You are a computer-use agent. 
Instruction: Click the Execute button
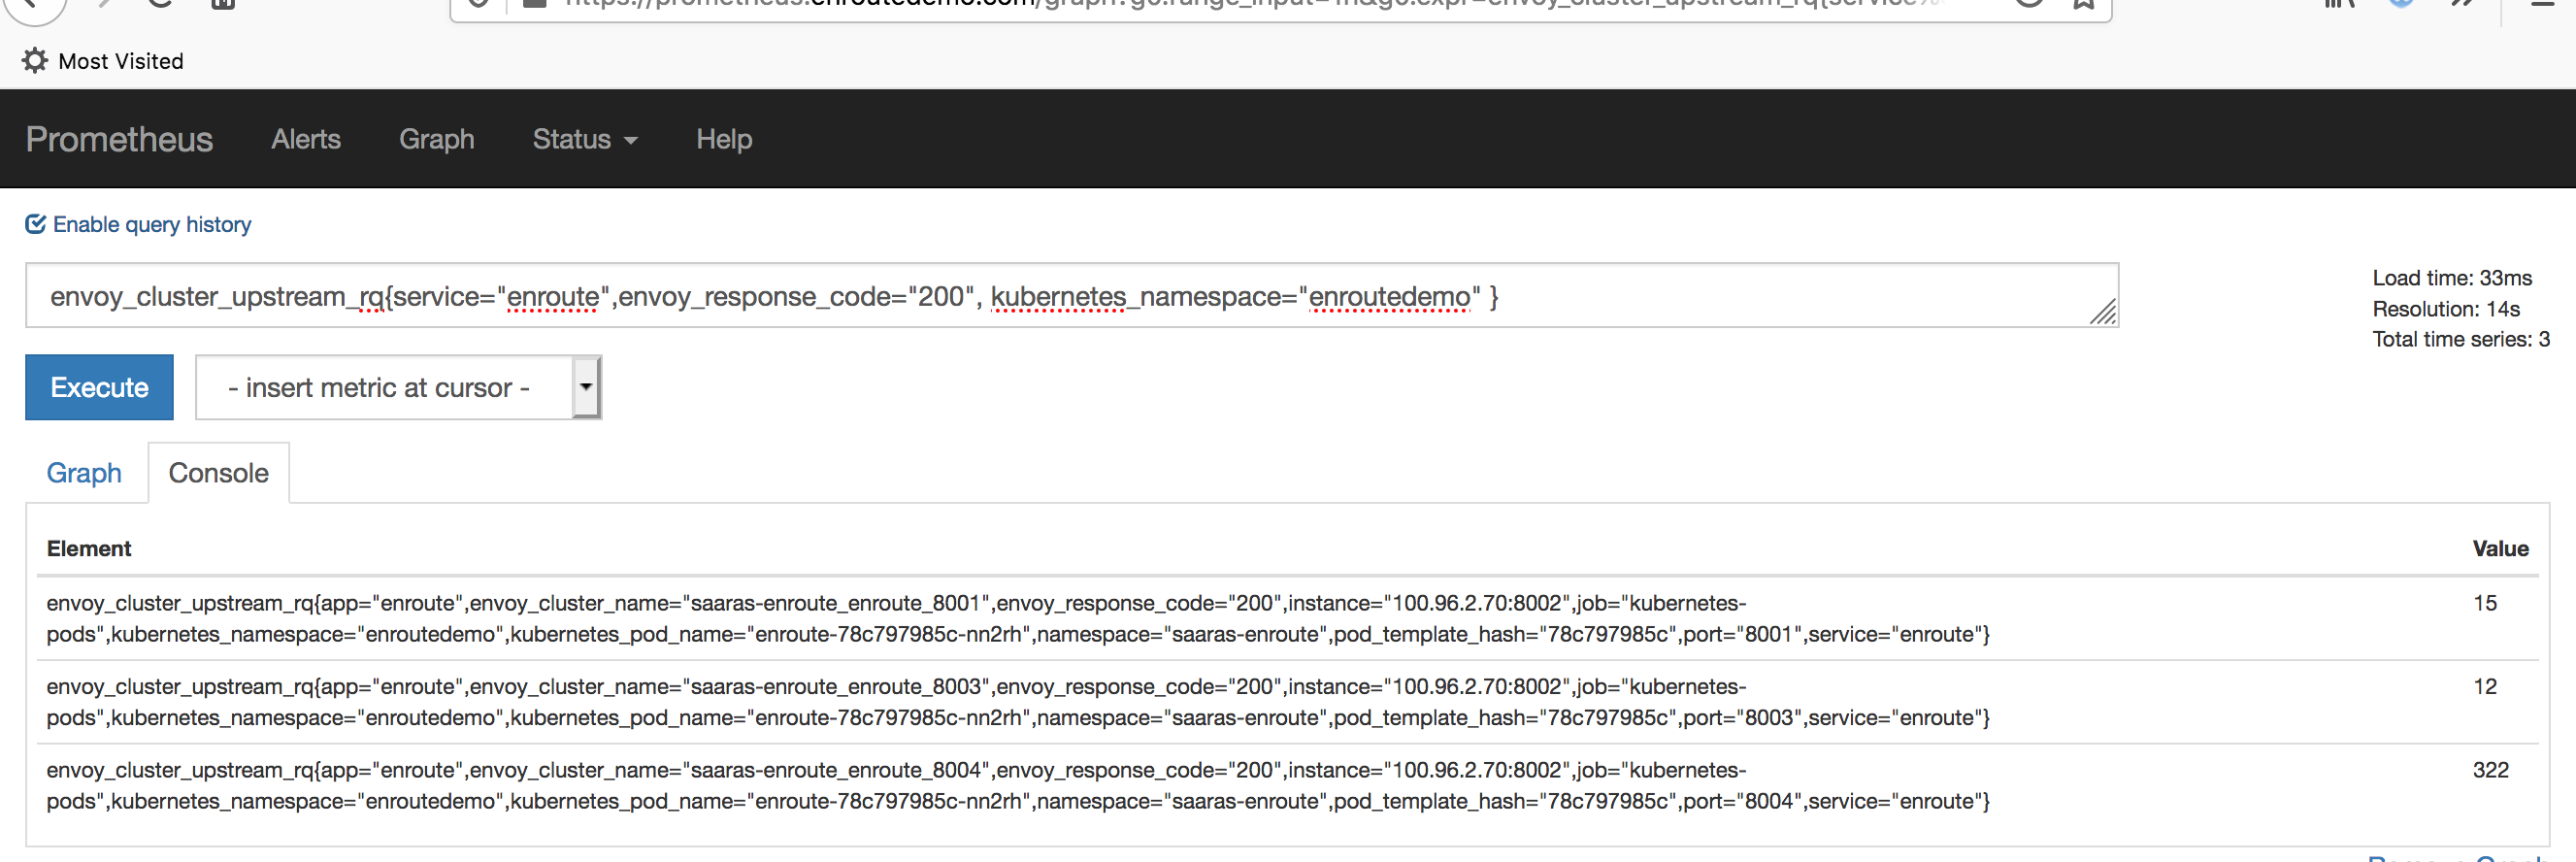pos(99,387)
